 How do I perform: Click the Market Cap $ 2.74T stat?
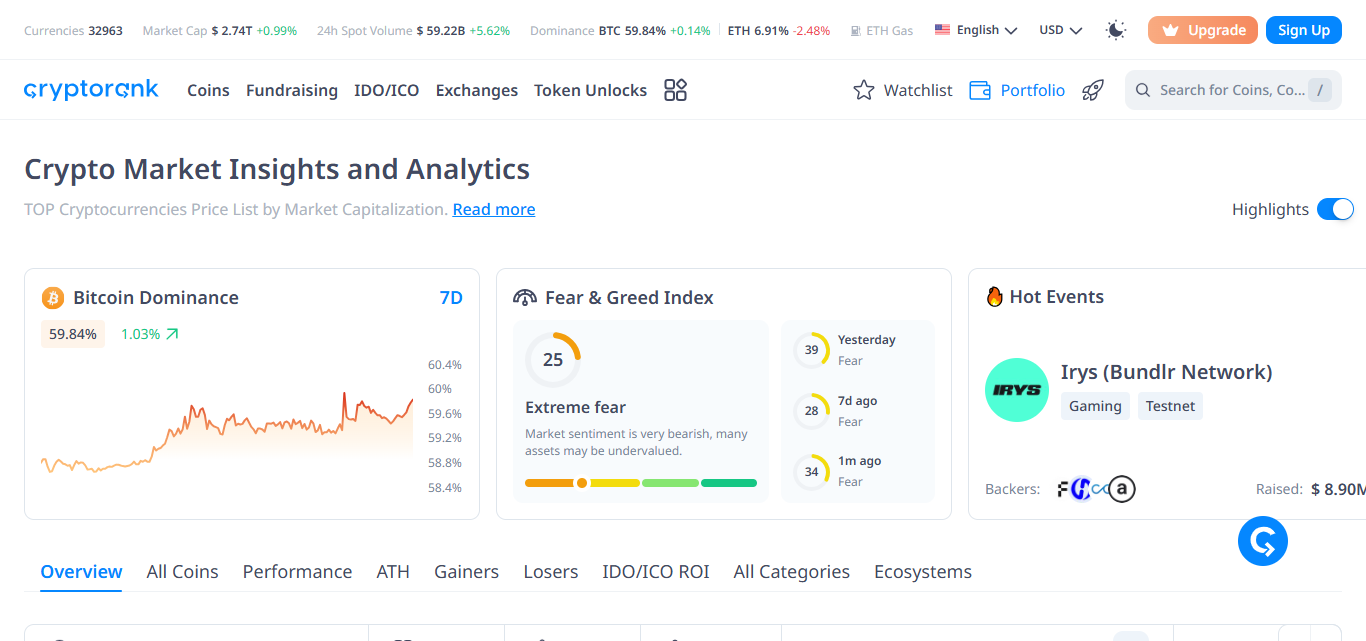(x=220, y=31)
